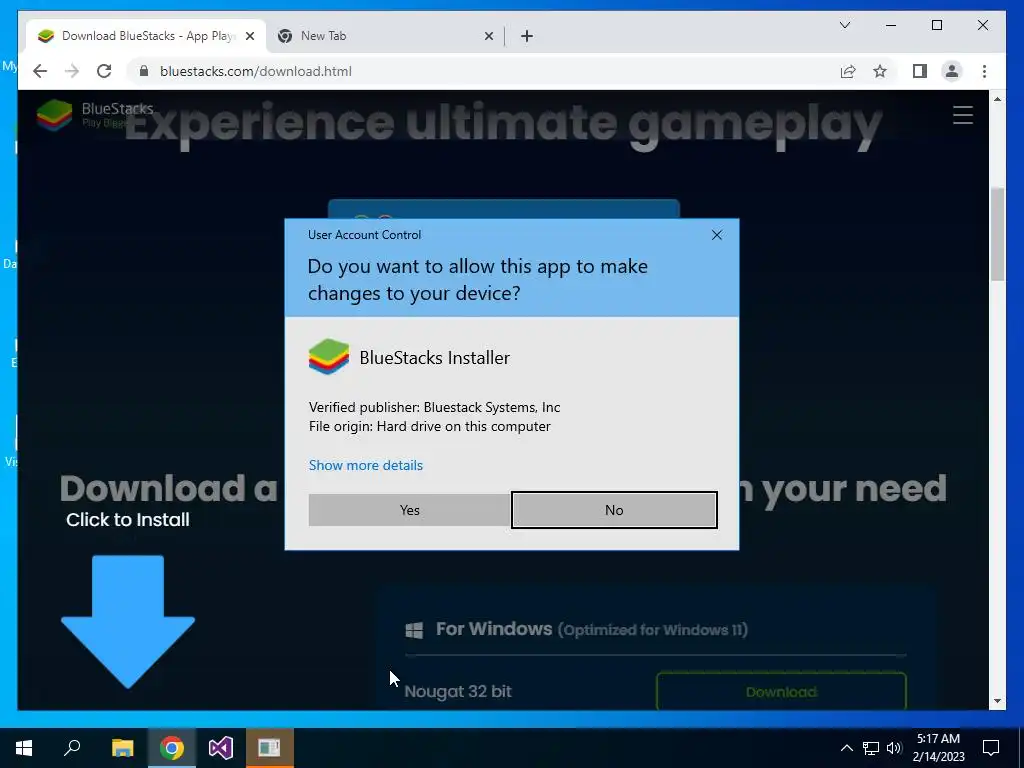Click the BlueStacks Installer app icon

(328, 357)
